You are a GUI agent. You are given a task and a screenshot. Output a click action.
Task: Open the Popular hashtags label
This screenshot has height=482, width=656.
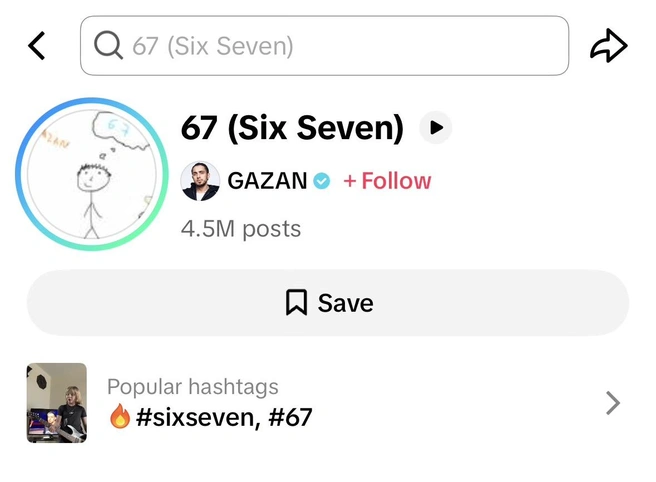pos(193,386)
